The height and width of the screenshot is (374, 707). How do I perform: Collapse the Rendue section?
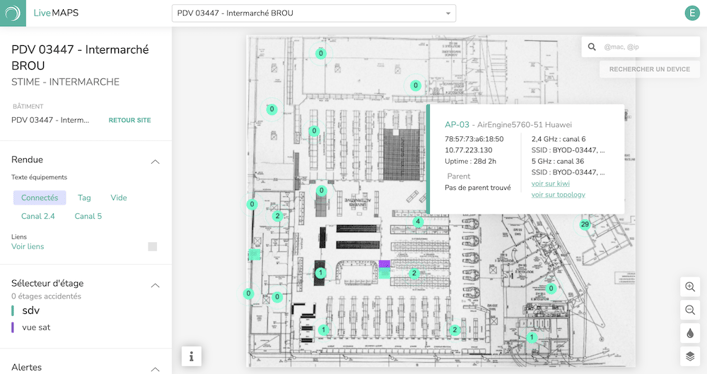pyautogui.click(x=155, y=162)
